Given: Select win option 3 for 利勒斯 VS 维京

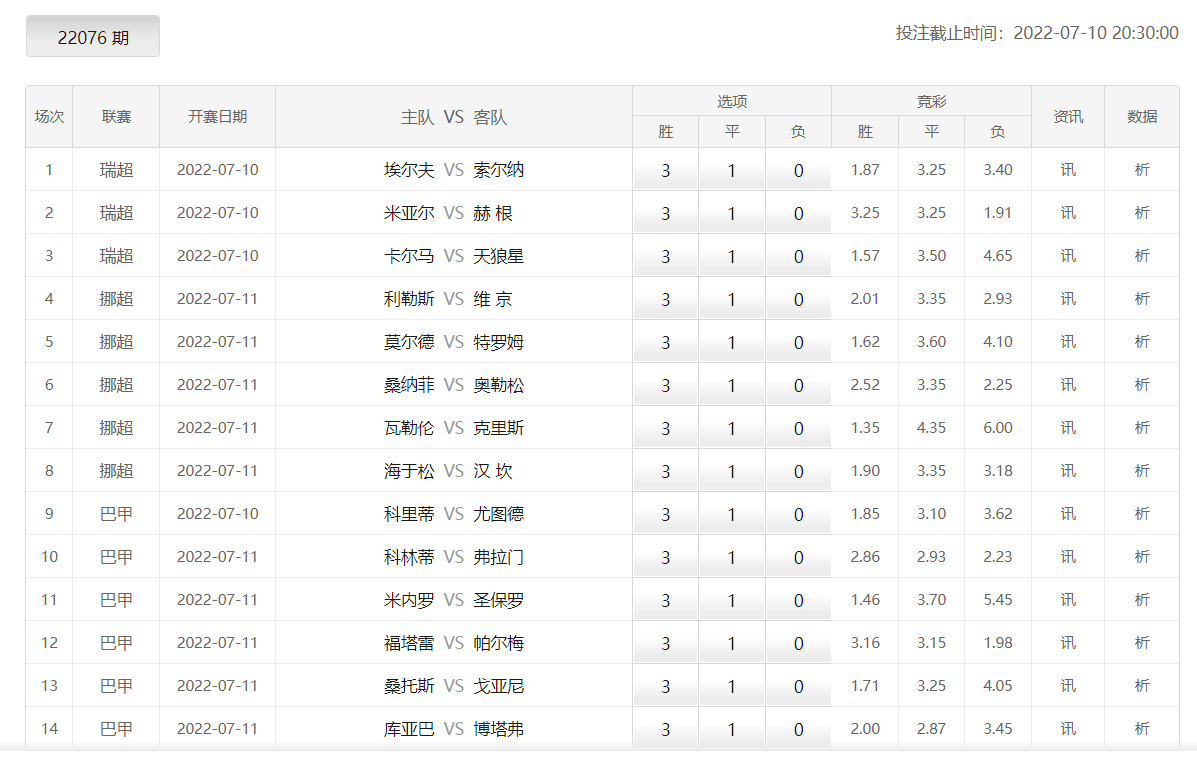Looking at the screenshot, I should 665,299.
